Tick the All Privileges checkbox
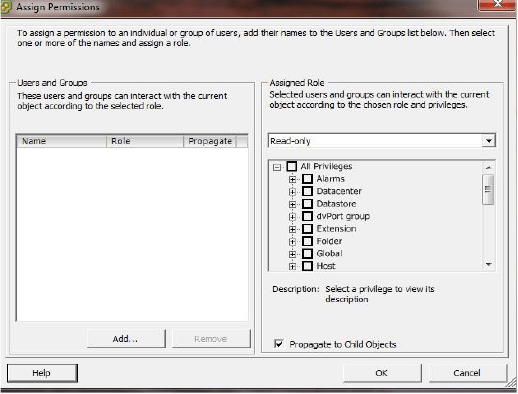The height and width of the screenshot is (394, 518). click(292, 166)
